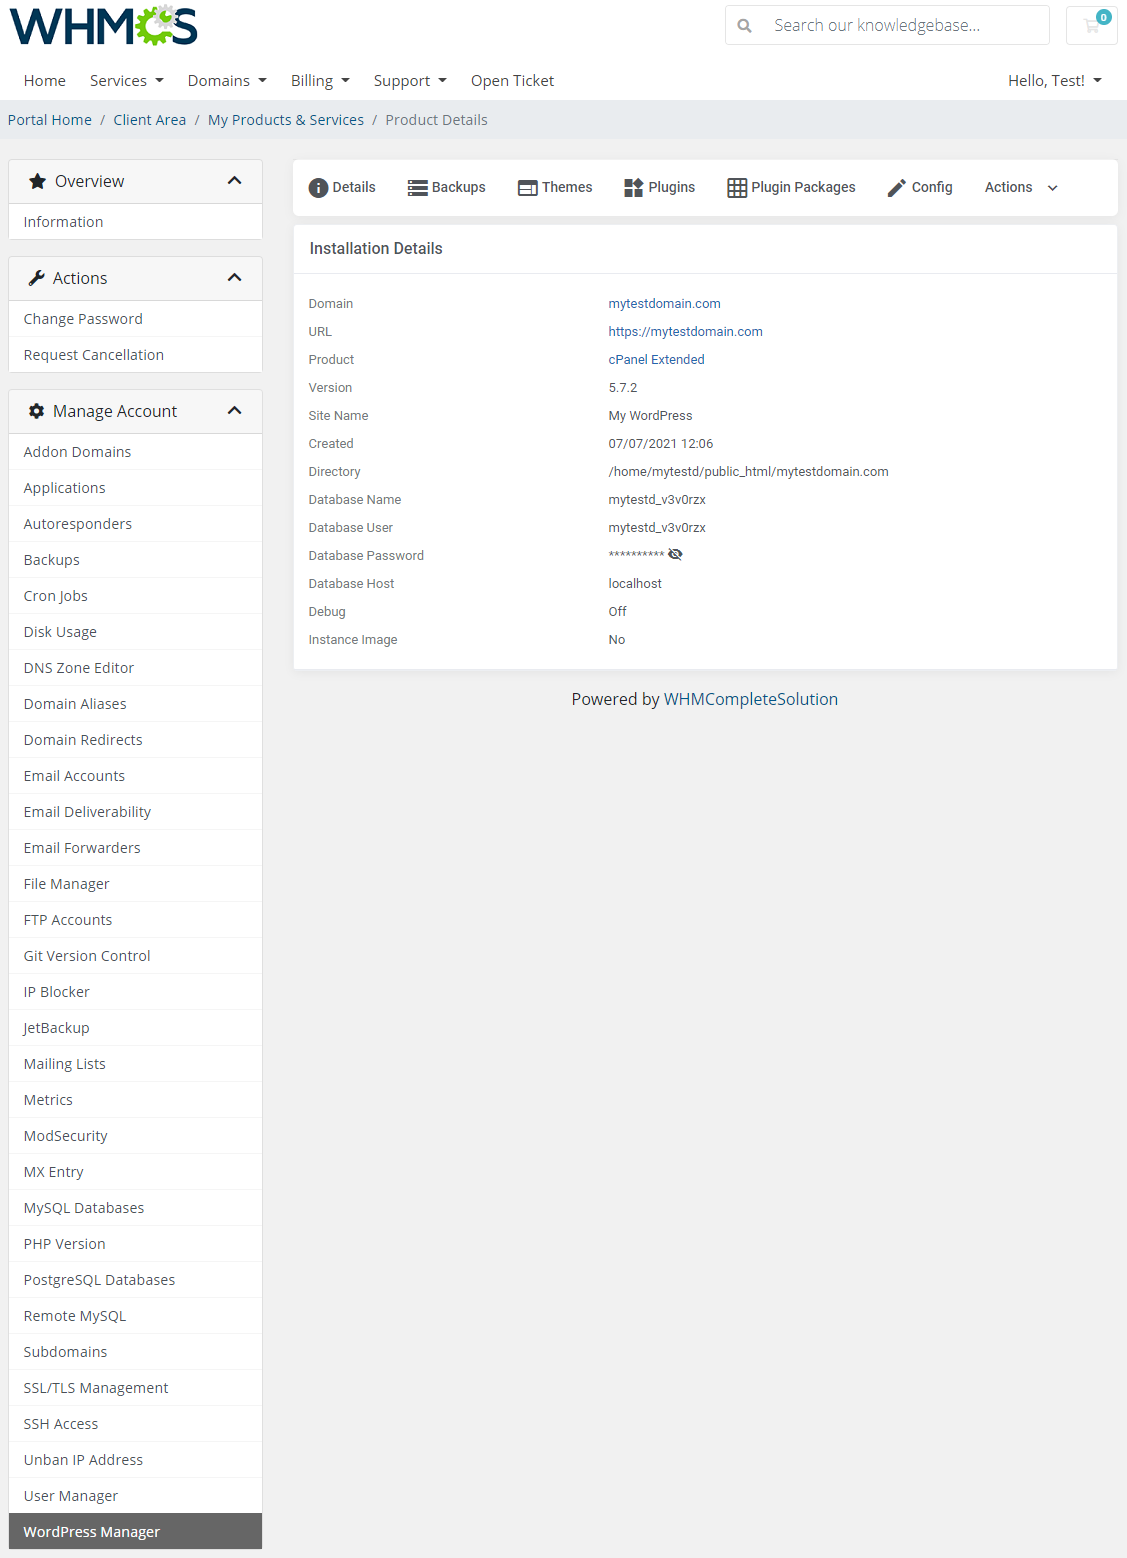Click the knowledgebase search magnifier icon
The width and height of the screenshot is (1127, 1558).
coord(744,25)
